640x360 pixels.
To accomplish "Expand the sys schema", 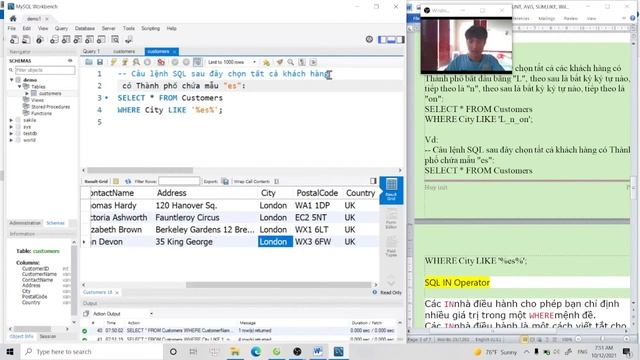I will click(x=11, y=127).
